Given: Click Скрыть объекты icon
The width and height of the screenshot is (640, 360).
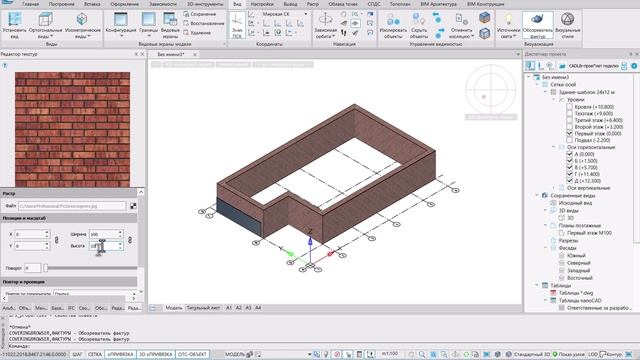Looking at the screenshot, I should [x=419, y=20].
